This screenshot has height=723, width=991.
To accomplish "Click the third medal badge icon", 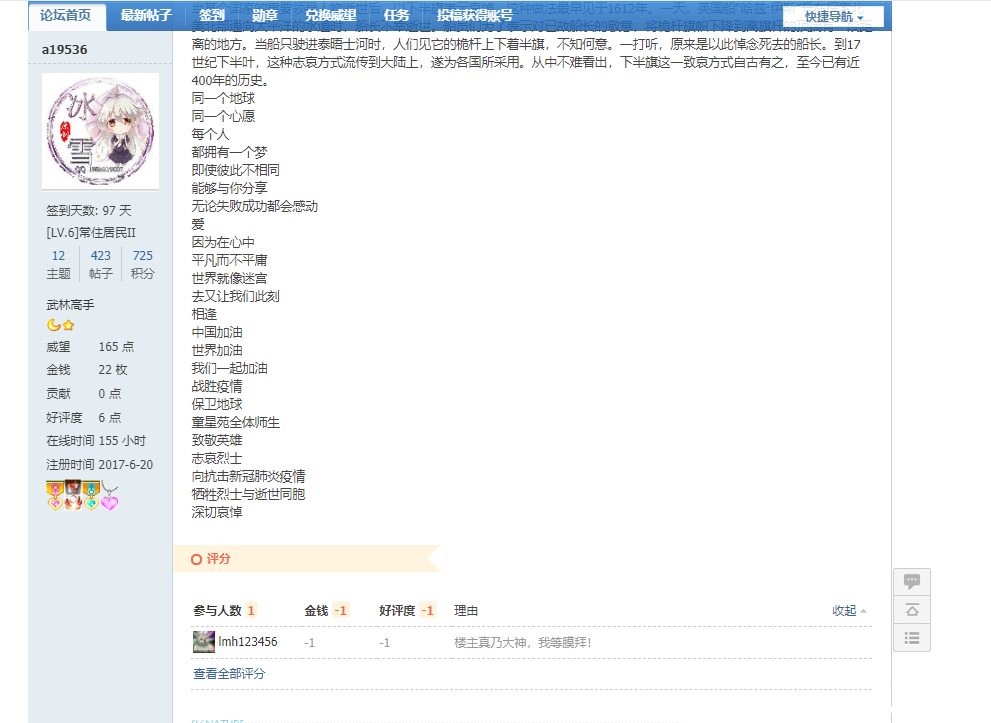I will [x=92, y=496].
